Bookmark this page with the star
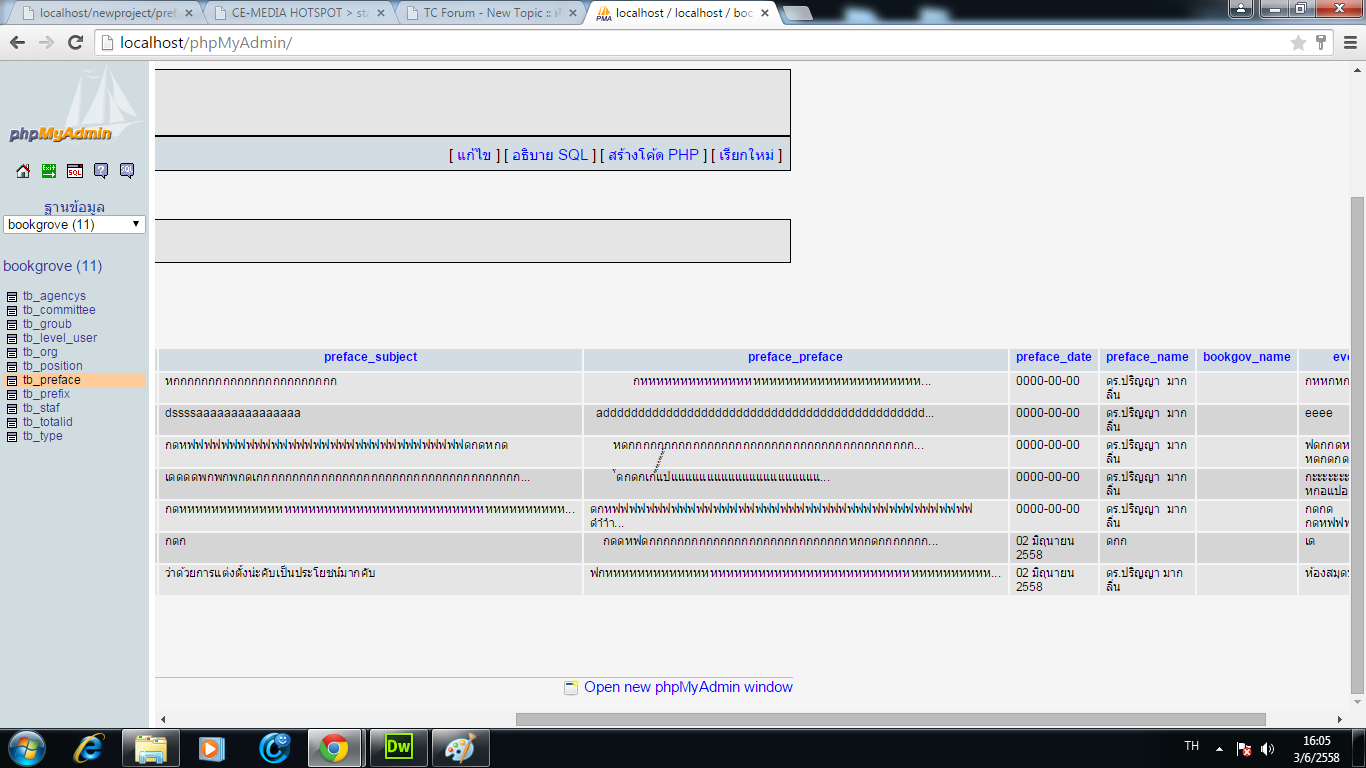Screen dimensions: 1366x768 1298,42
